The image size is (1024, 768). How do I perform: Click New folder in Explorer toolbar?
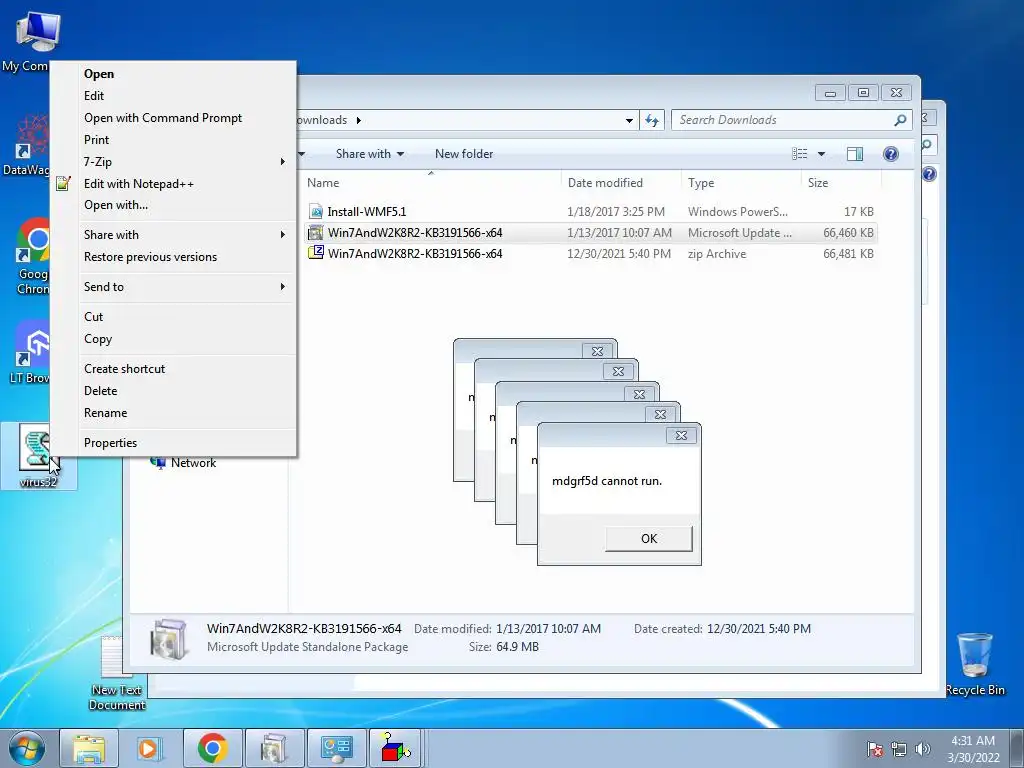tap(464, 154)
